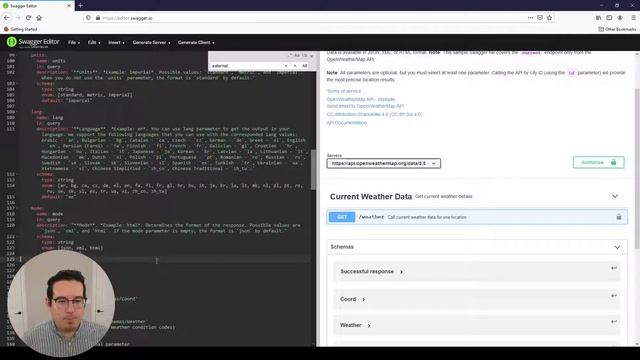Click the Swagger Editor logo
640x360 pixels.
[x=33, y=42]
